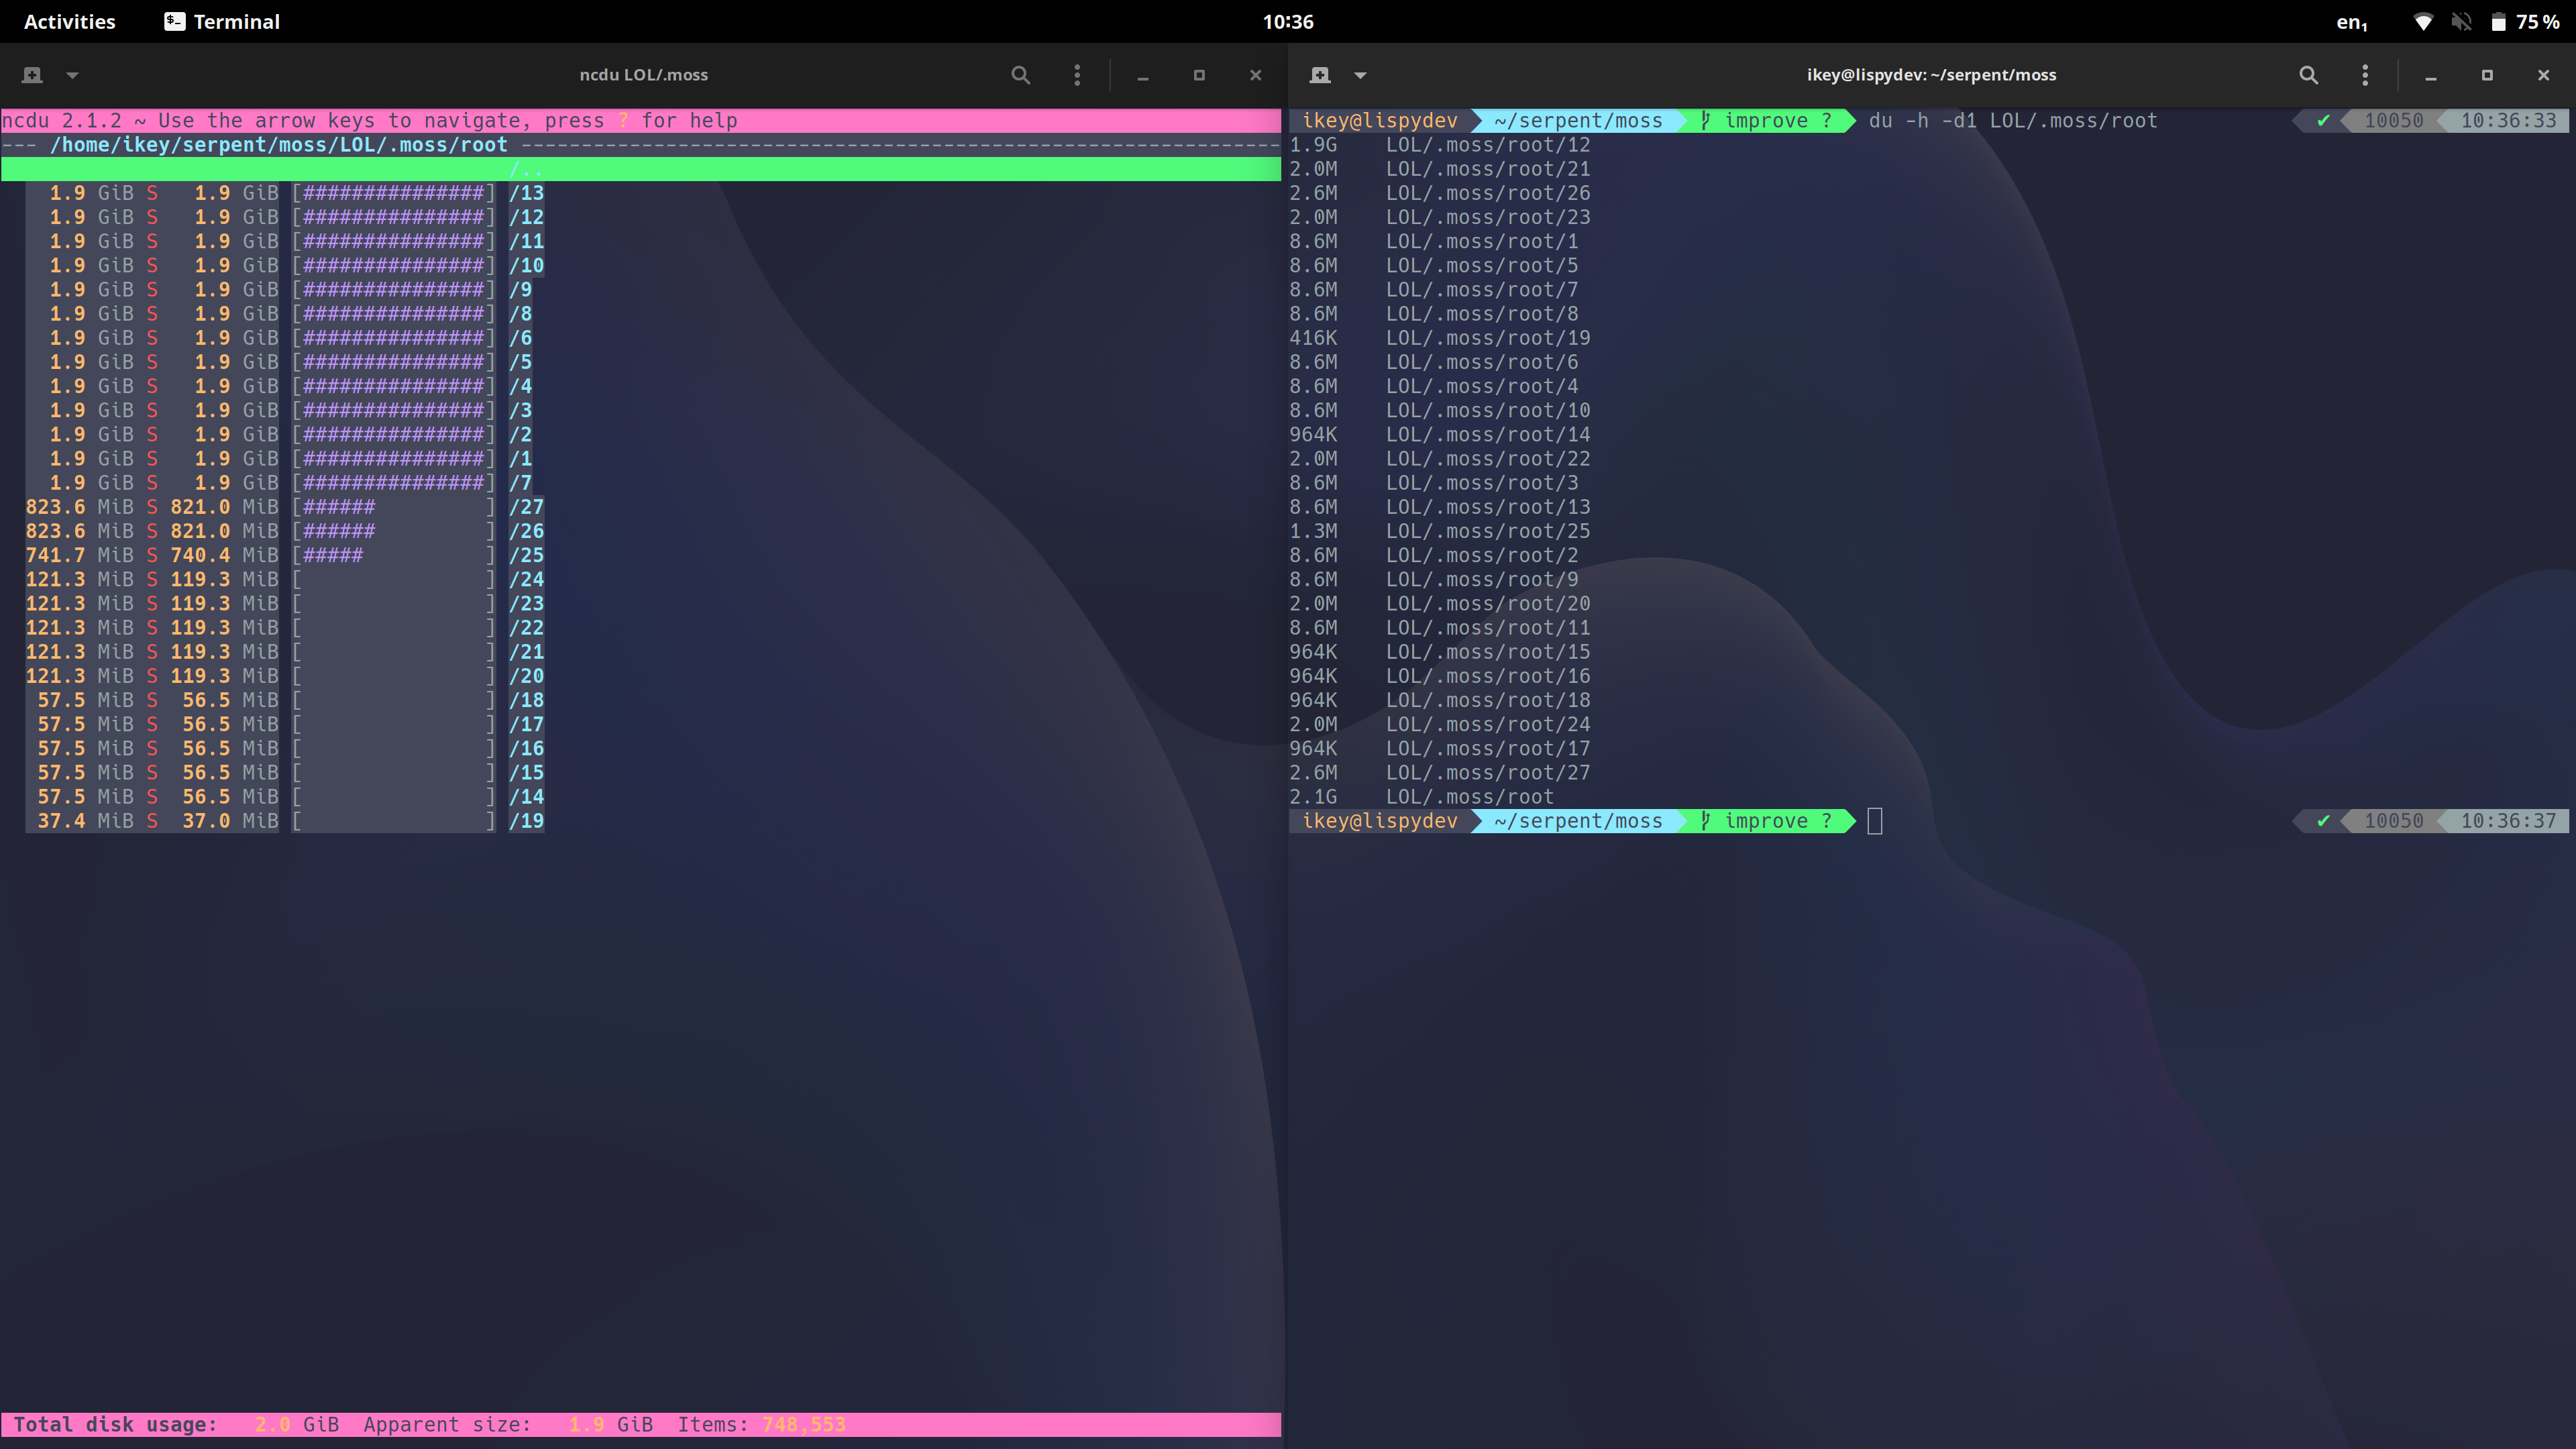Click cursor at the bottom shell prompt
Viewport: 2576px width, 1449px height.
(x=1875, y=821)
